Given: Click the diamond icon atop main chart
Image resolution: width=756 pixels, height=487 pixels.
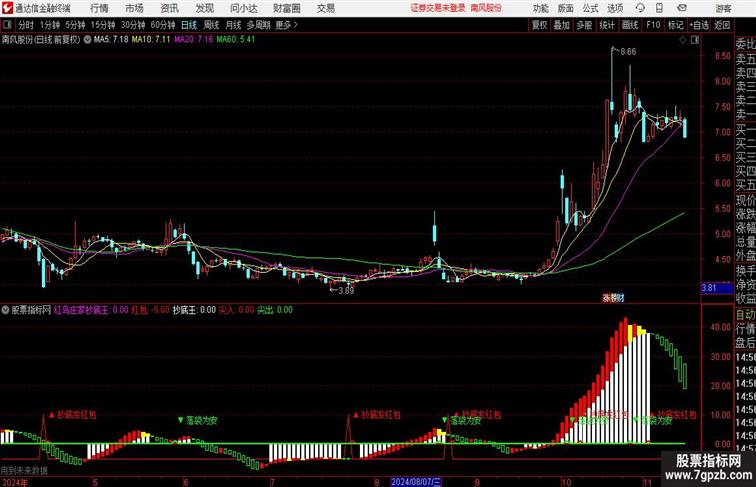Looking at the screenshot, I should coord(683,41).
